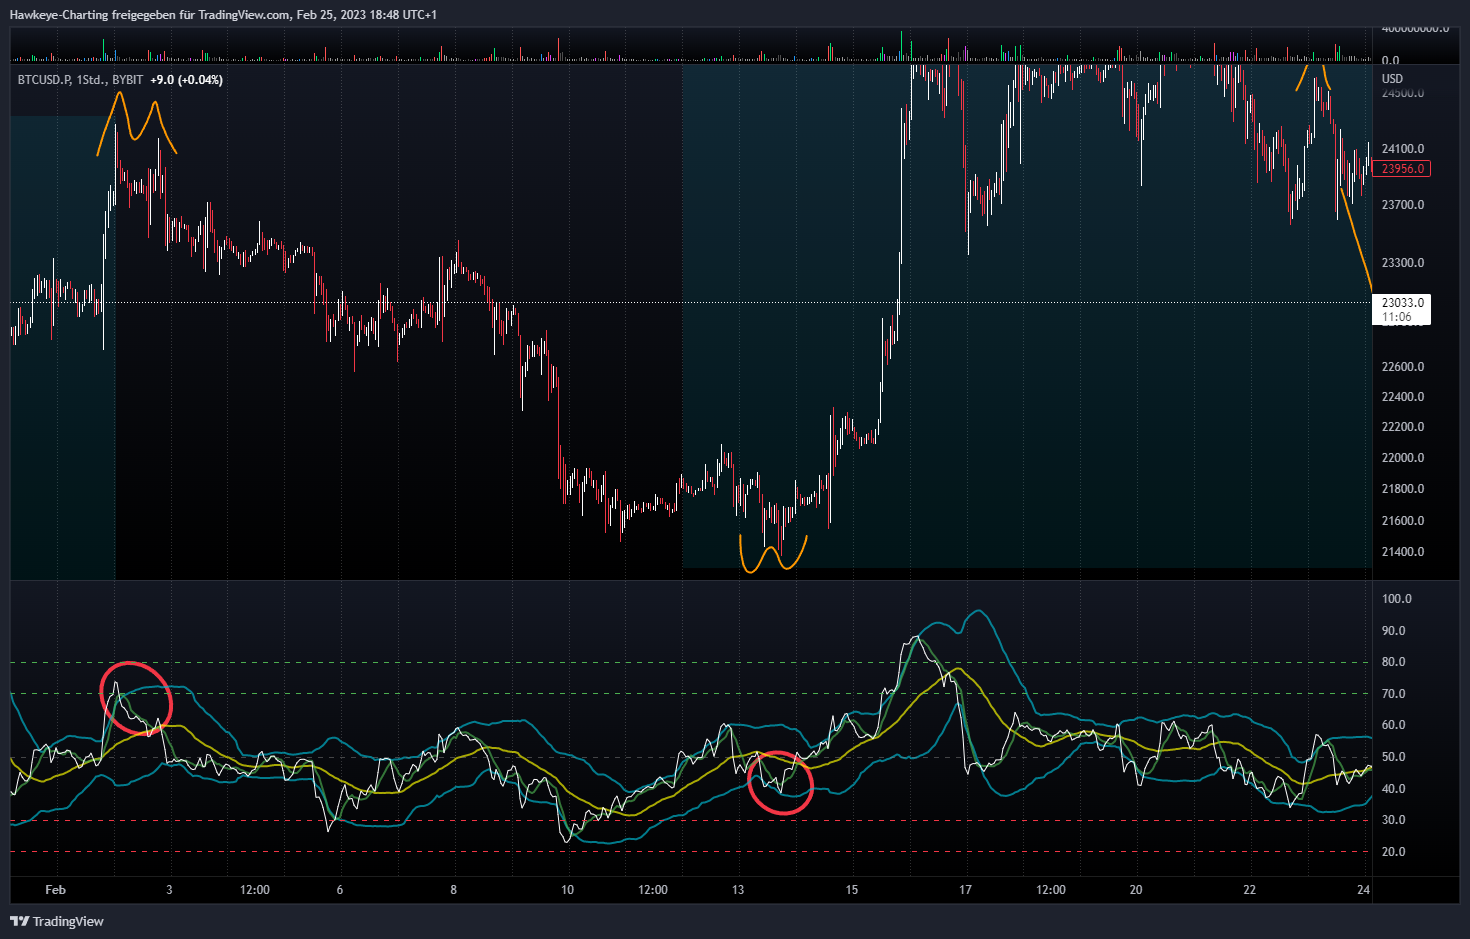Click the white 23033.0 crosshair price label
Viewport: 1470px width, 939px height.
point(1402,302)
